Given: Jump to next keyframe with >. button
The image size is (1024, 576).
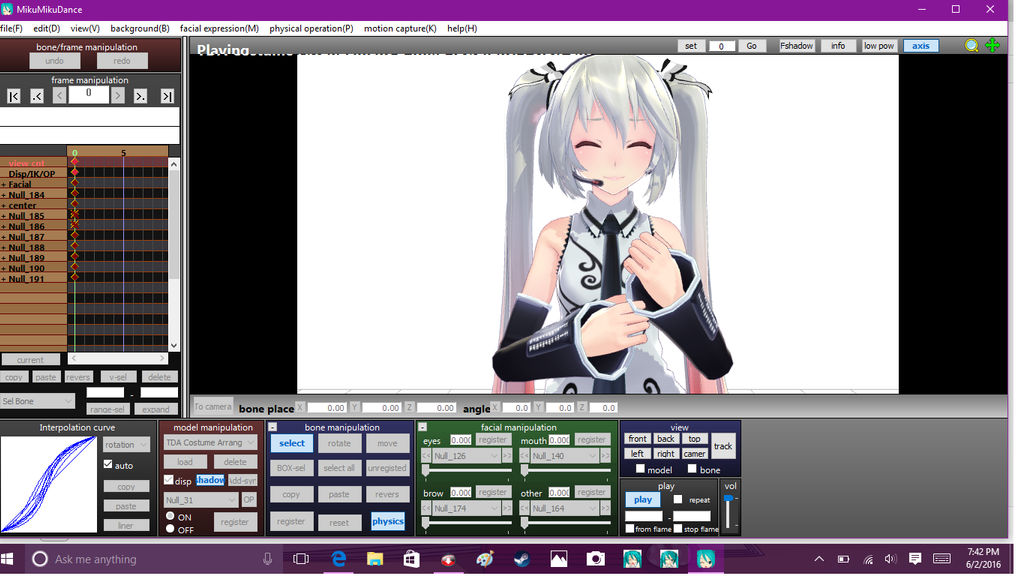Looking at the screenshot, I should point(140,97).
